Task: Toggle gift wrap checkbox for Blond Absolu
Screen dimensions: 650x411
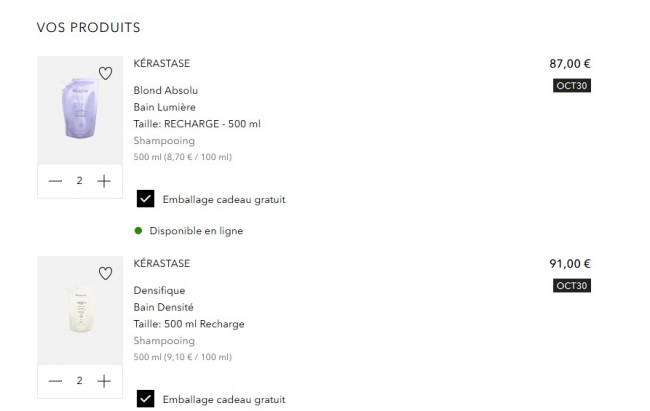Action: coord(145,199)
